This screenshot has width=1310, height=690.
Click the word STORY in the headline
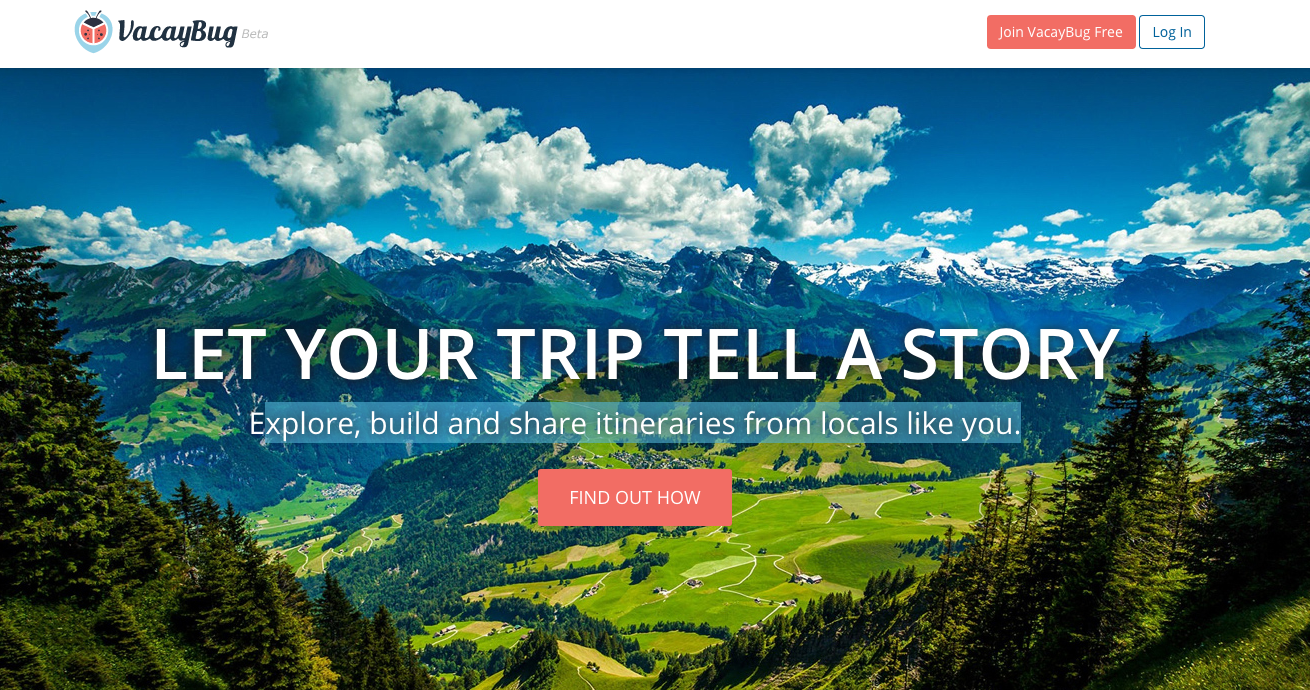1010,353
